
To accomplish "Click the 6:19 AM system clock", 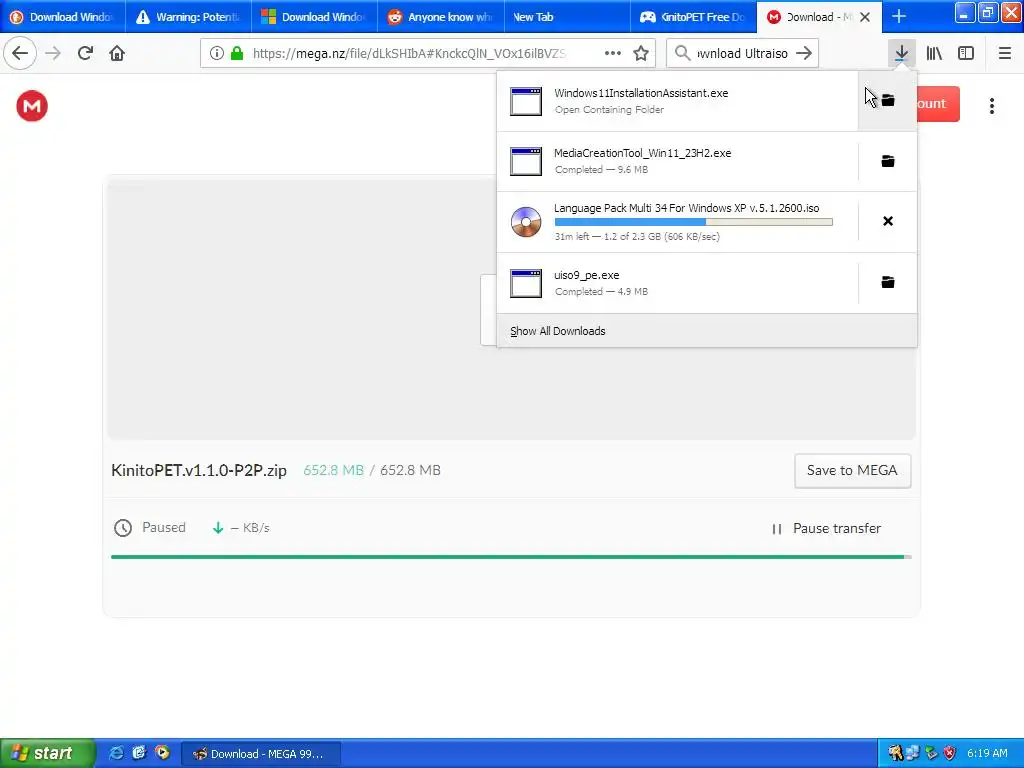I will tap(987, 754).
